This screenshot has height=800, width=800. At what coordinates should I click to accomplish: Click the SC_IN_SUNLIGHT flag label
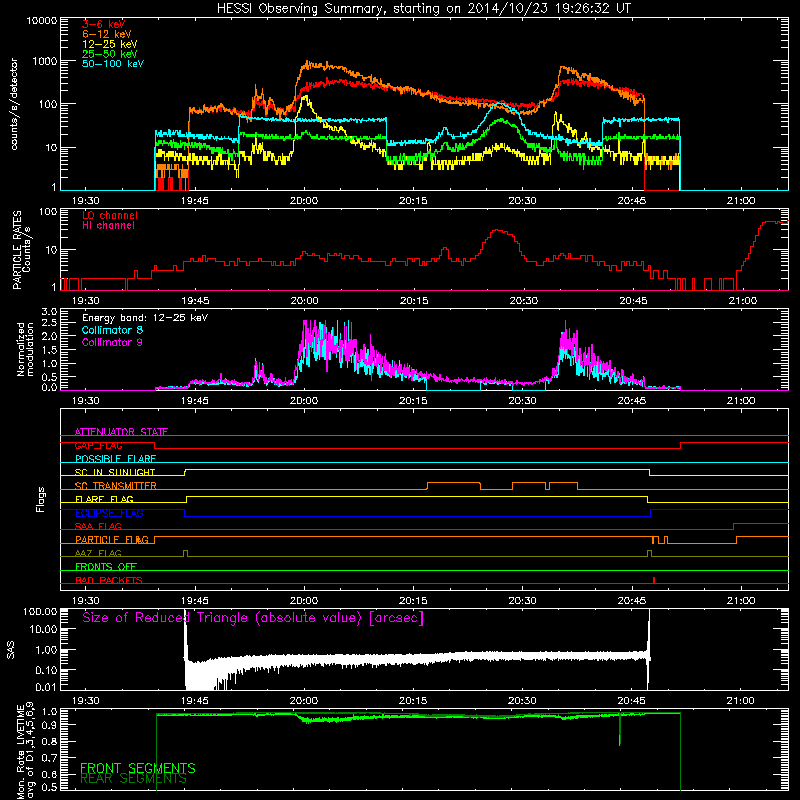[115, 472]
